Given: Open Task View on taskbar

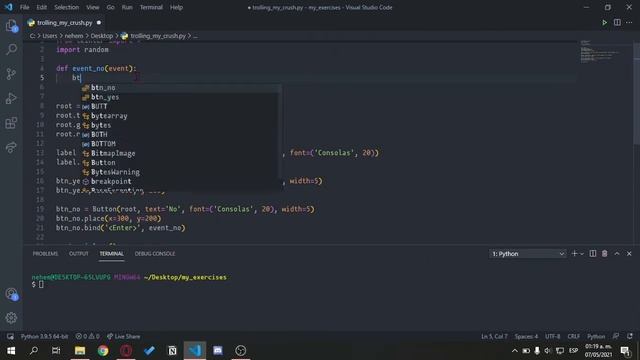Looking at the screenshot, I should pos(56,351).
